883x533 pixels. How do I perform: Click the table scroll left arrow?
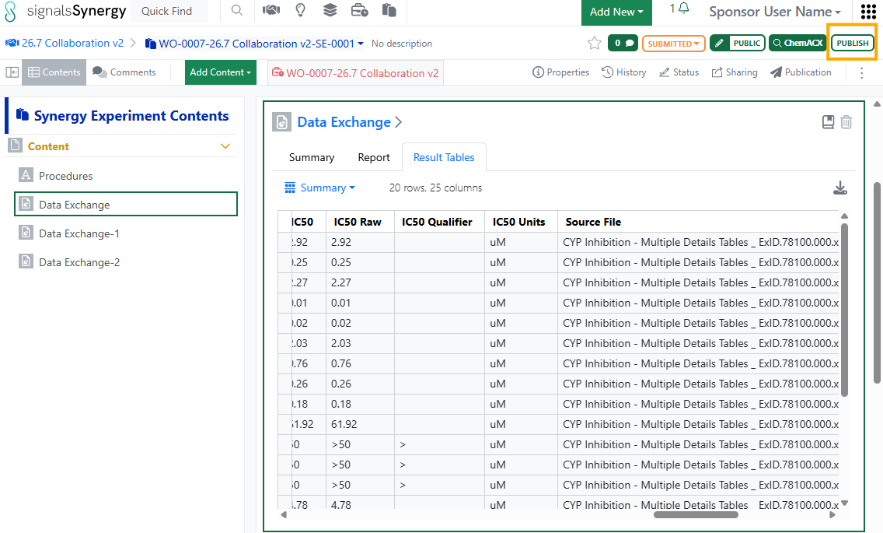284,514
